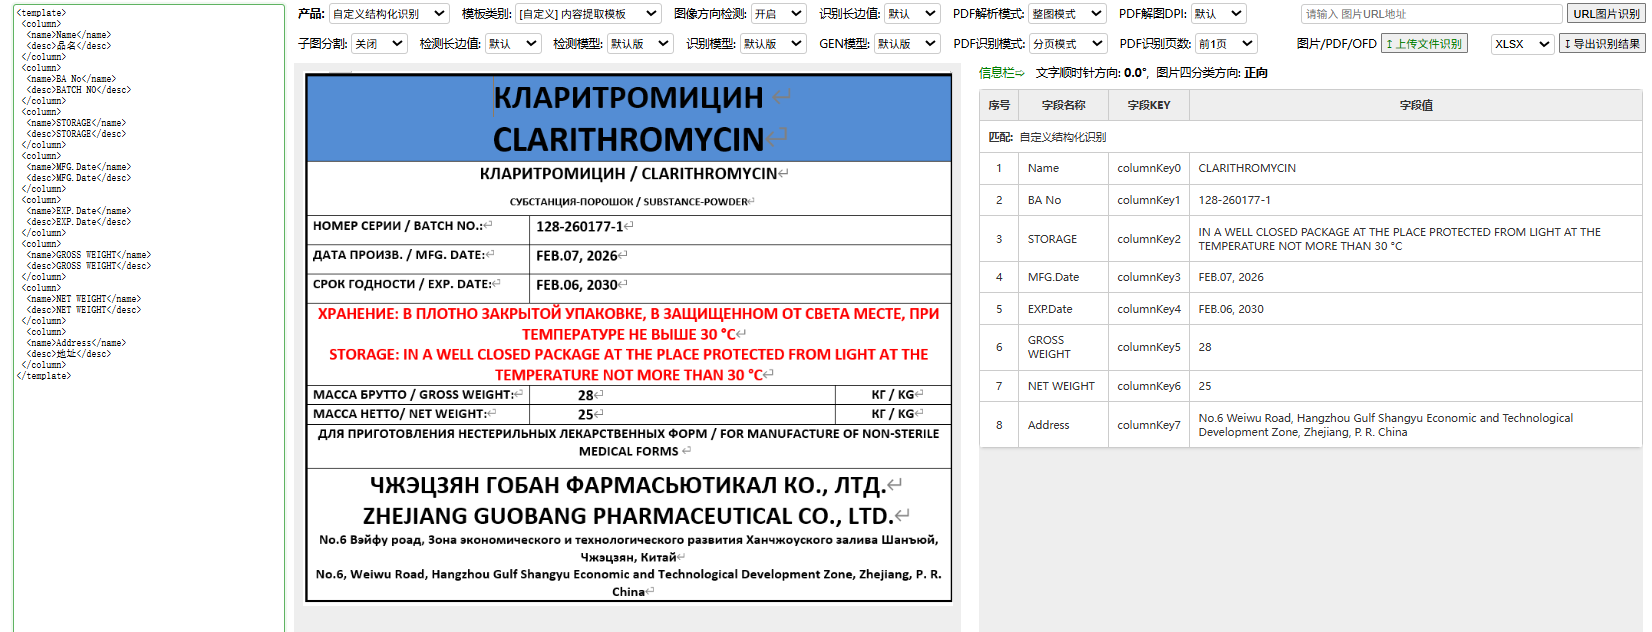Viewport: 1652px width, 632px height.
Task: Click the 导出识别结果 export button
Action: 1602,44
